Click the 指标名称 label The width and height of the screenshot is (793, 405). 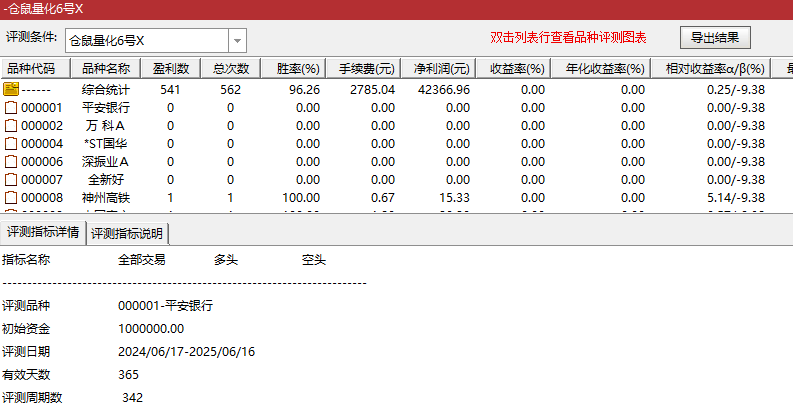26,260
